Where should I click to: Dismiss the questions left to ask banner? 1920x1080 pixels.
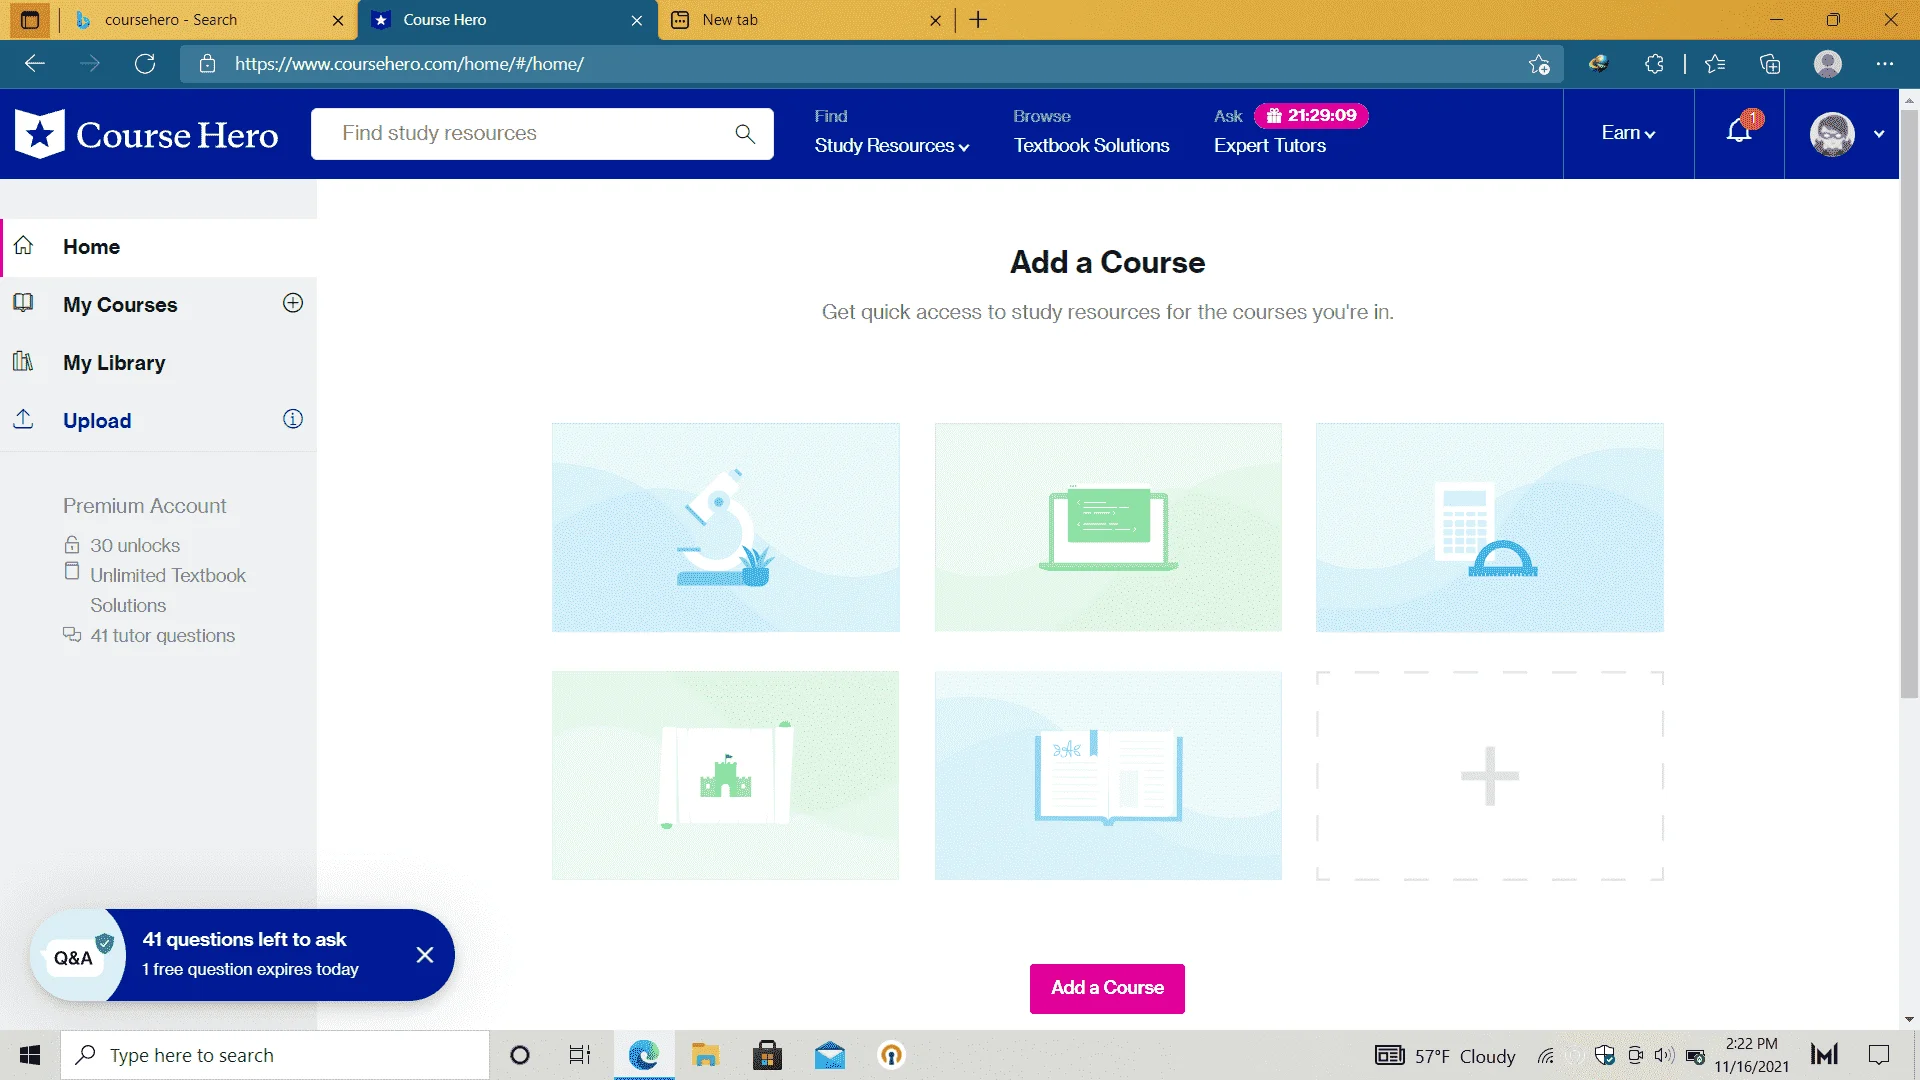[425, 955]
